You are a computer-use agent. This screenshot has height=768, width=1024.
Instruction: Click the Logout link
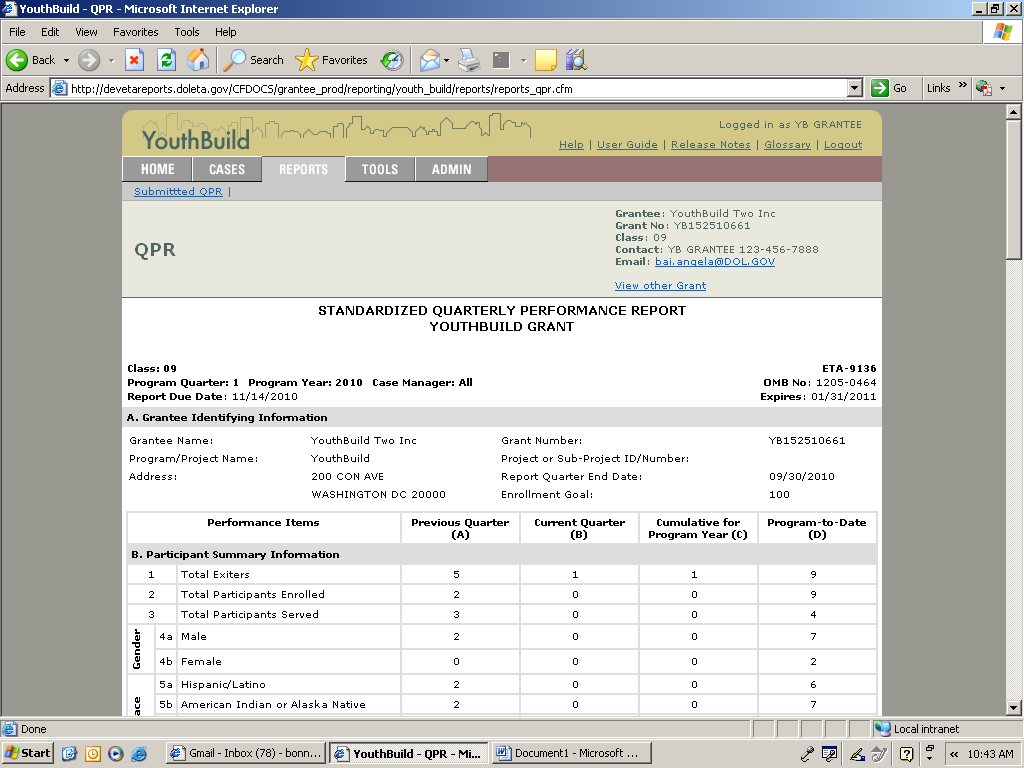pyautogui.click(x=842, y=144)
